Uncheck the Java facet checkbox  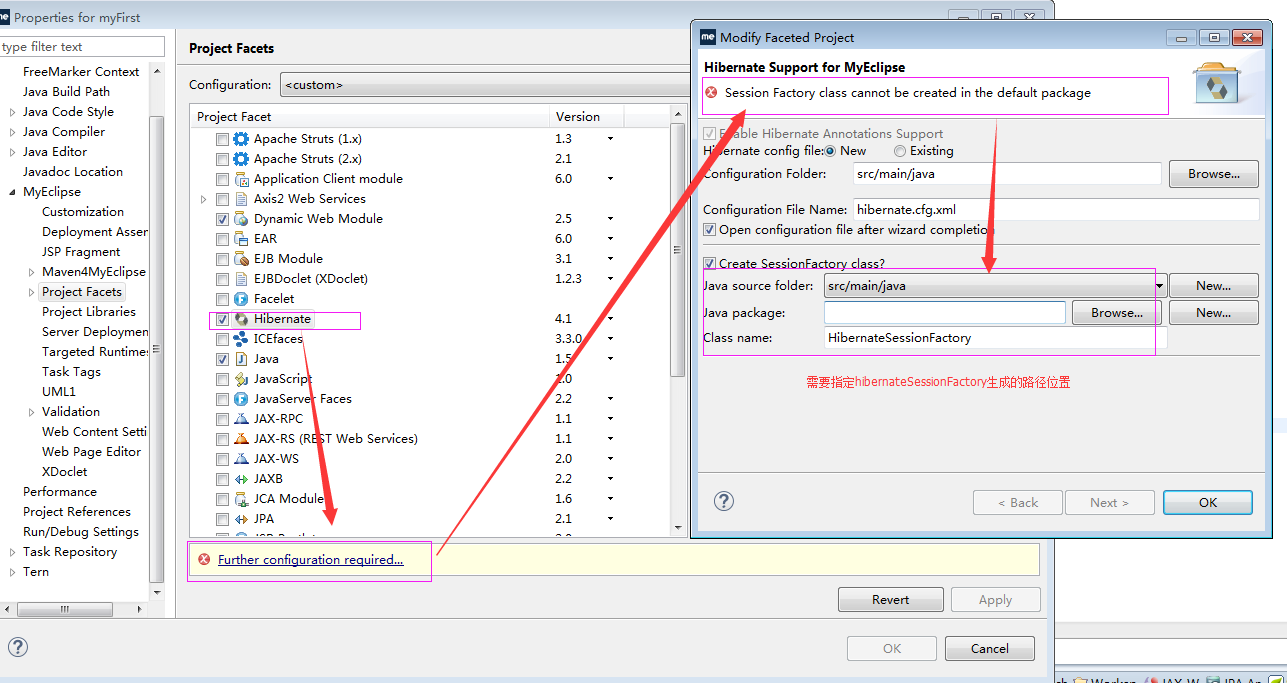tap(222, 359)
